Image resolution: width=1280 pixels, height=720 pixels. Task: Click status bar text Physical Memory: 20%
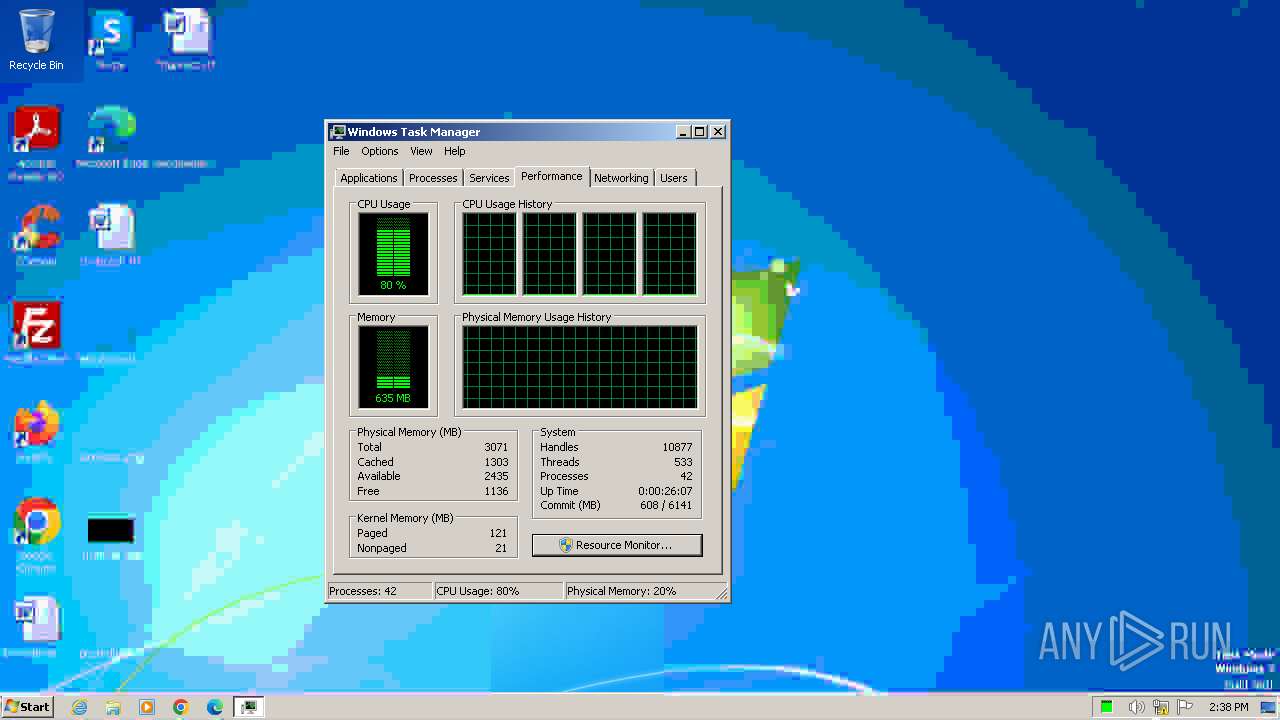point(622,591)
